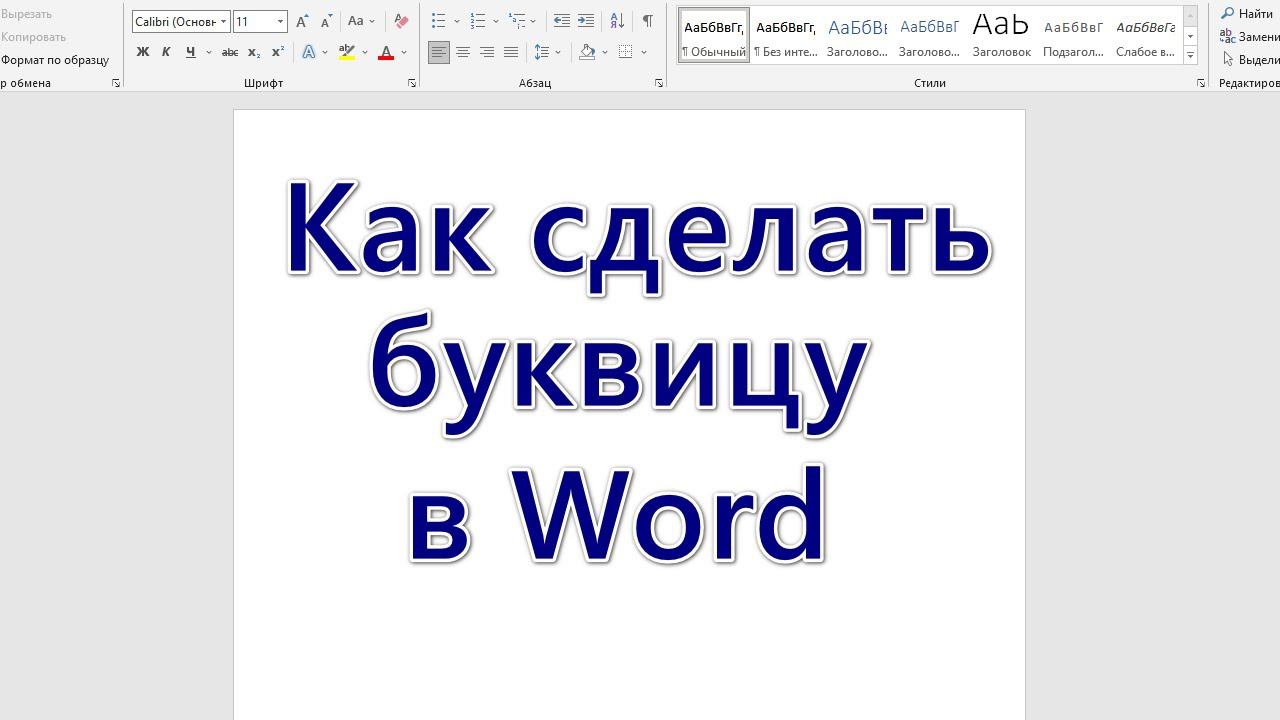Apply the Без интервала style
Image resolution: width=1280 pixels, height=720 pixels.
(x=785, y=35)
